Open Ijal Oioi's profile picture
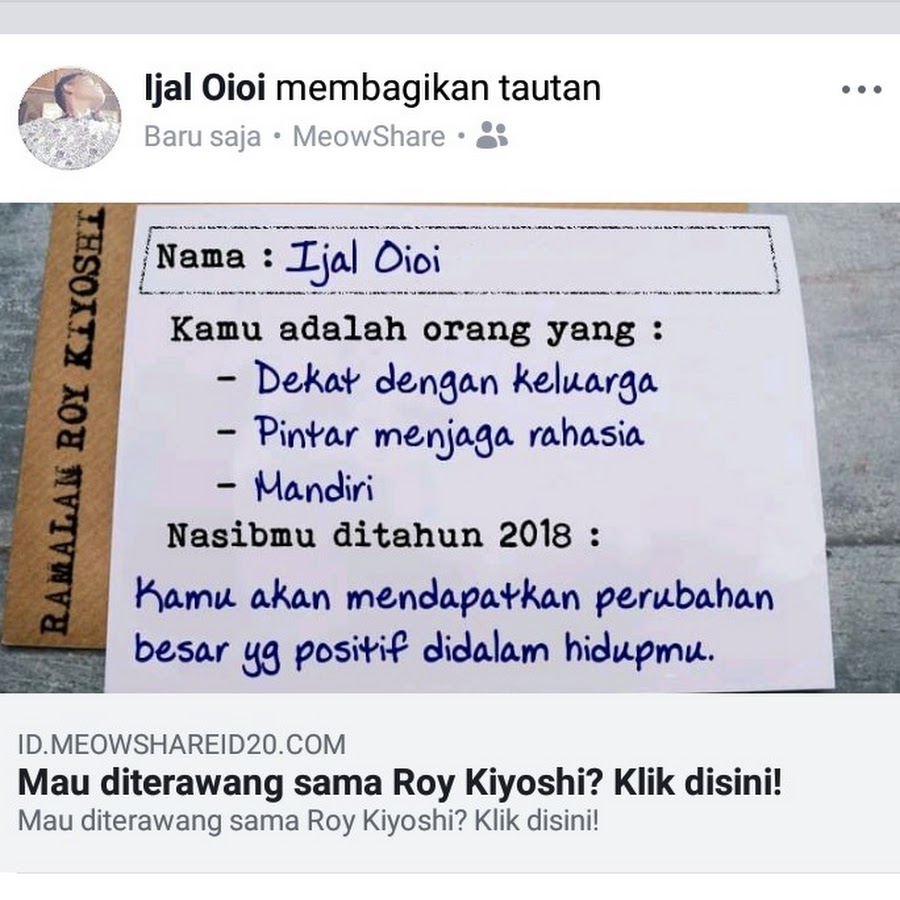 click(x=69, y=118)
